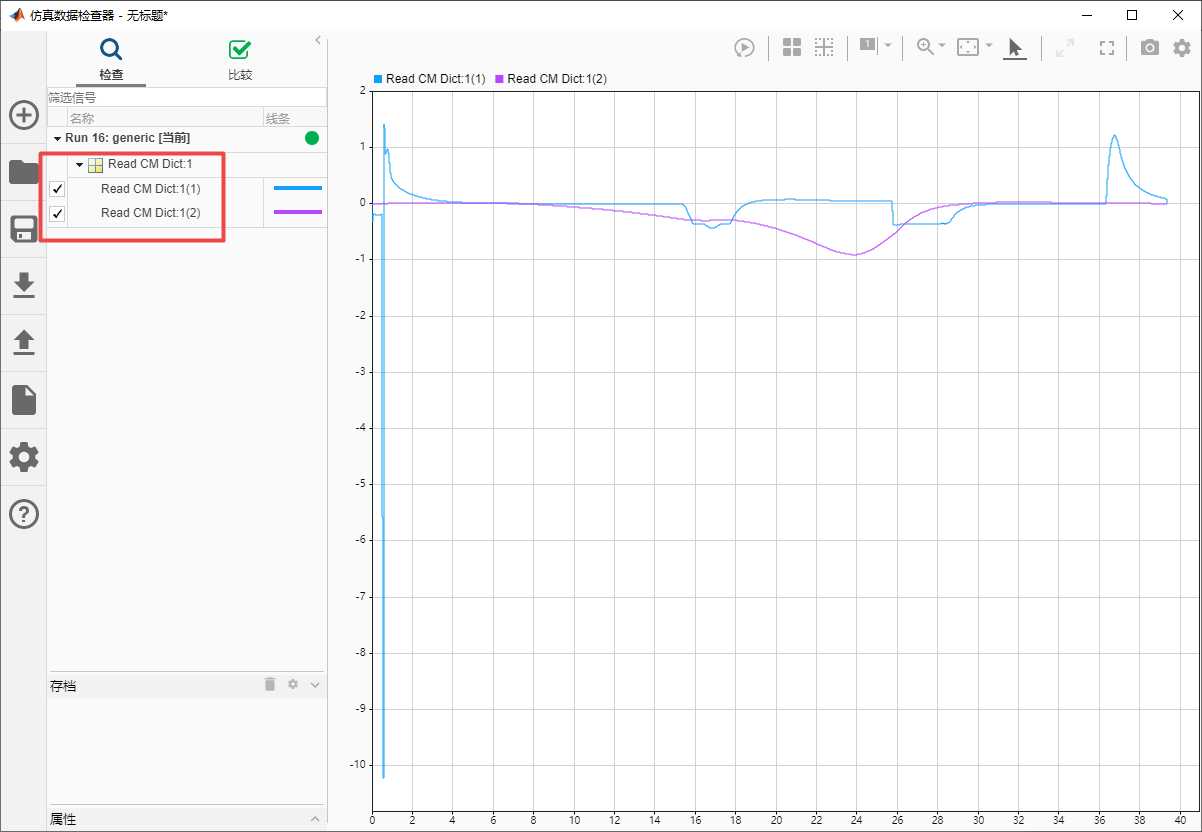Open the fit-to-view dropdown arrow
Image resolution: width=1202 pixels, height=832 pixels.
tap(989, 46)
